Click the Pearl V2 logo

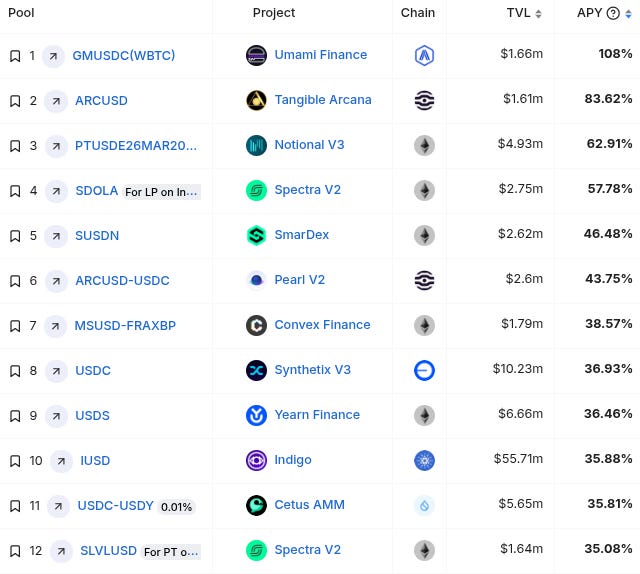click(x=256, y=280)
